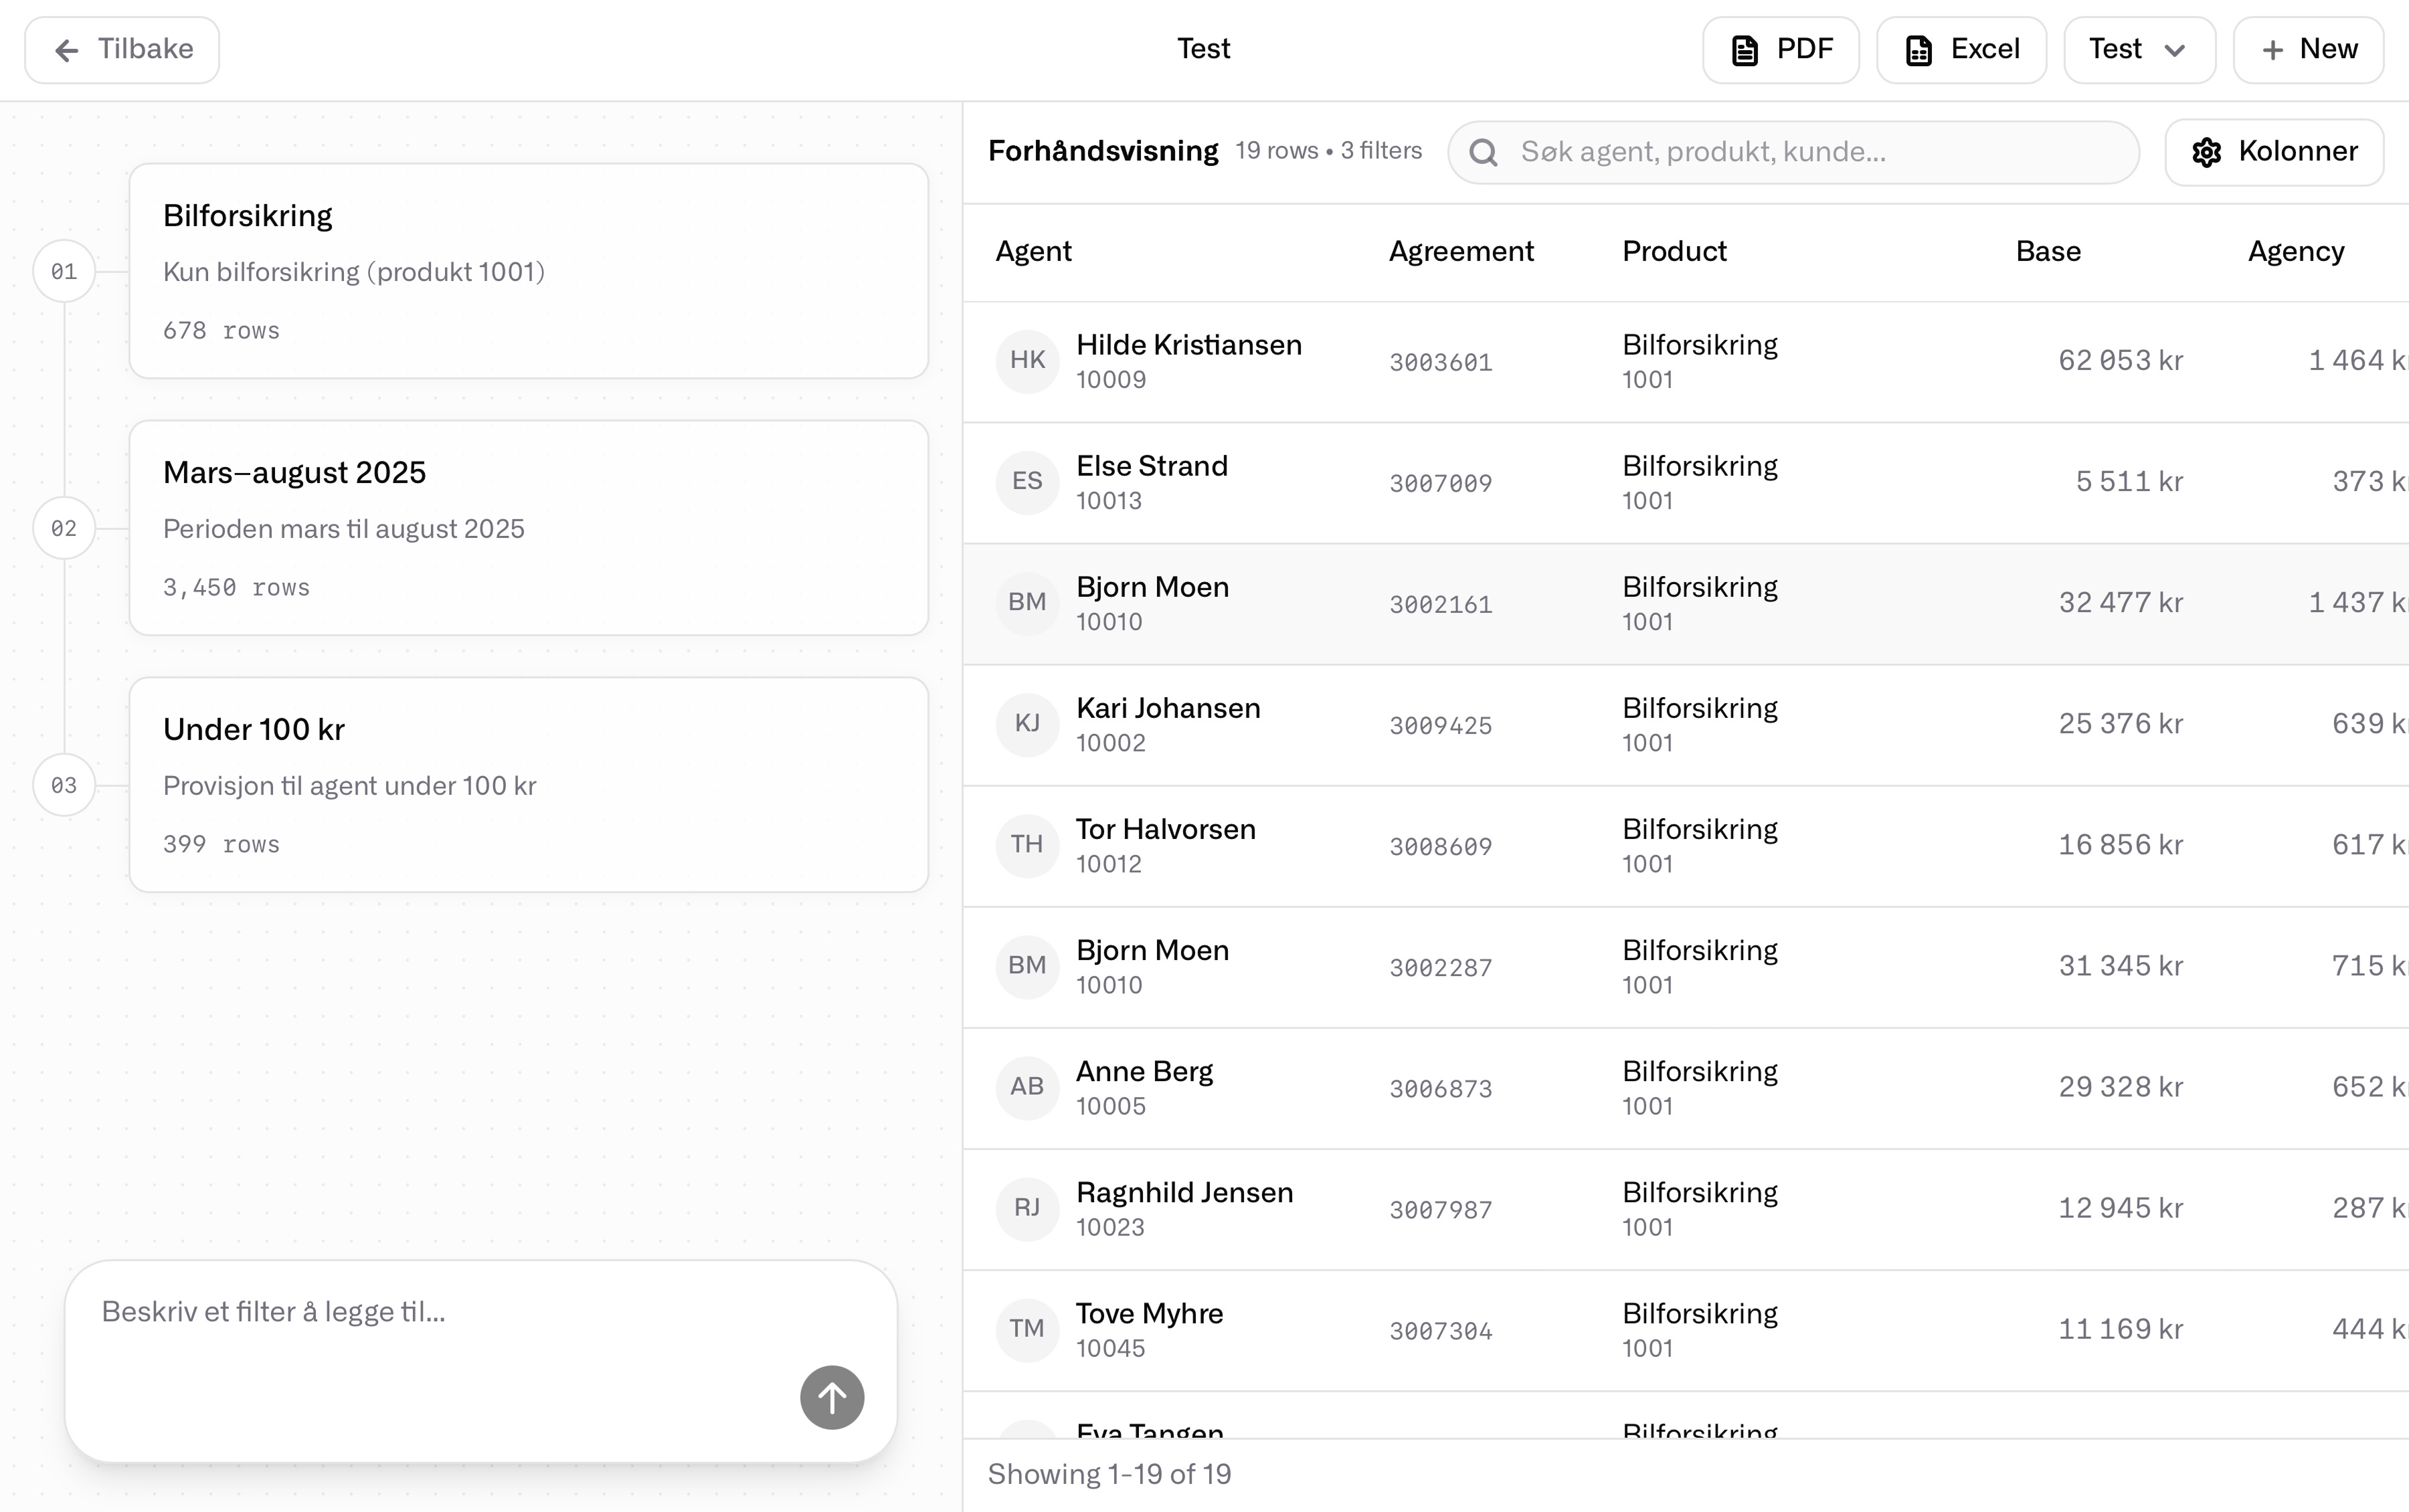Select the Under 100 kr filter card
Screen dimensions: 2409x1512
(x=528, y=785)
